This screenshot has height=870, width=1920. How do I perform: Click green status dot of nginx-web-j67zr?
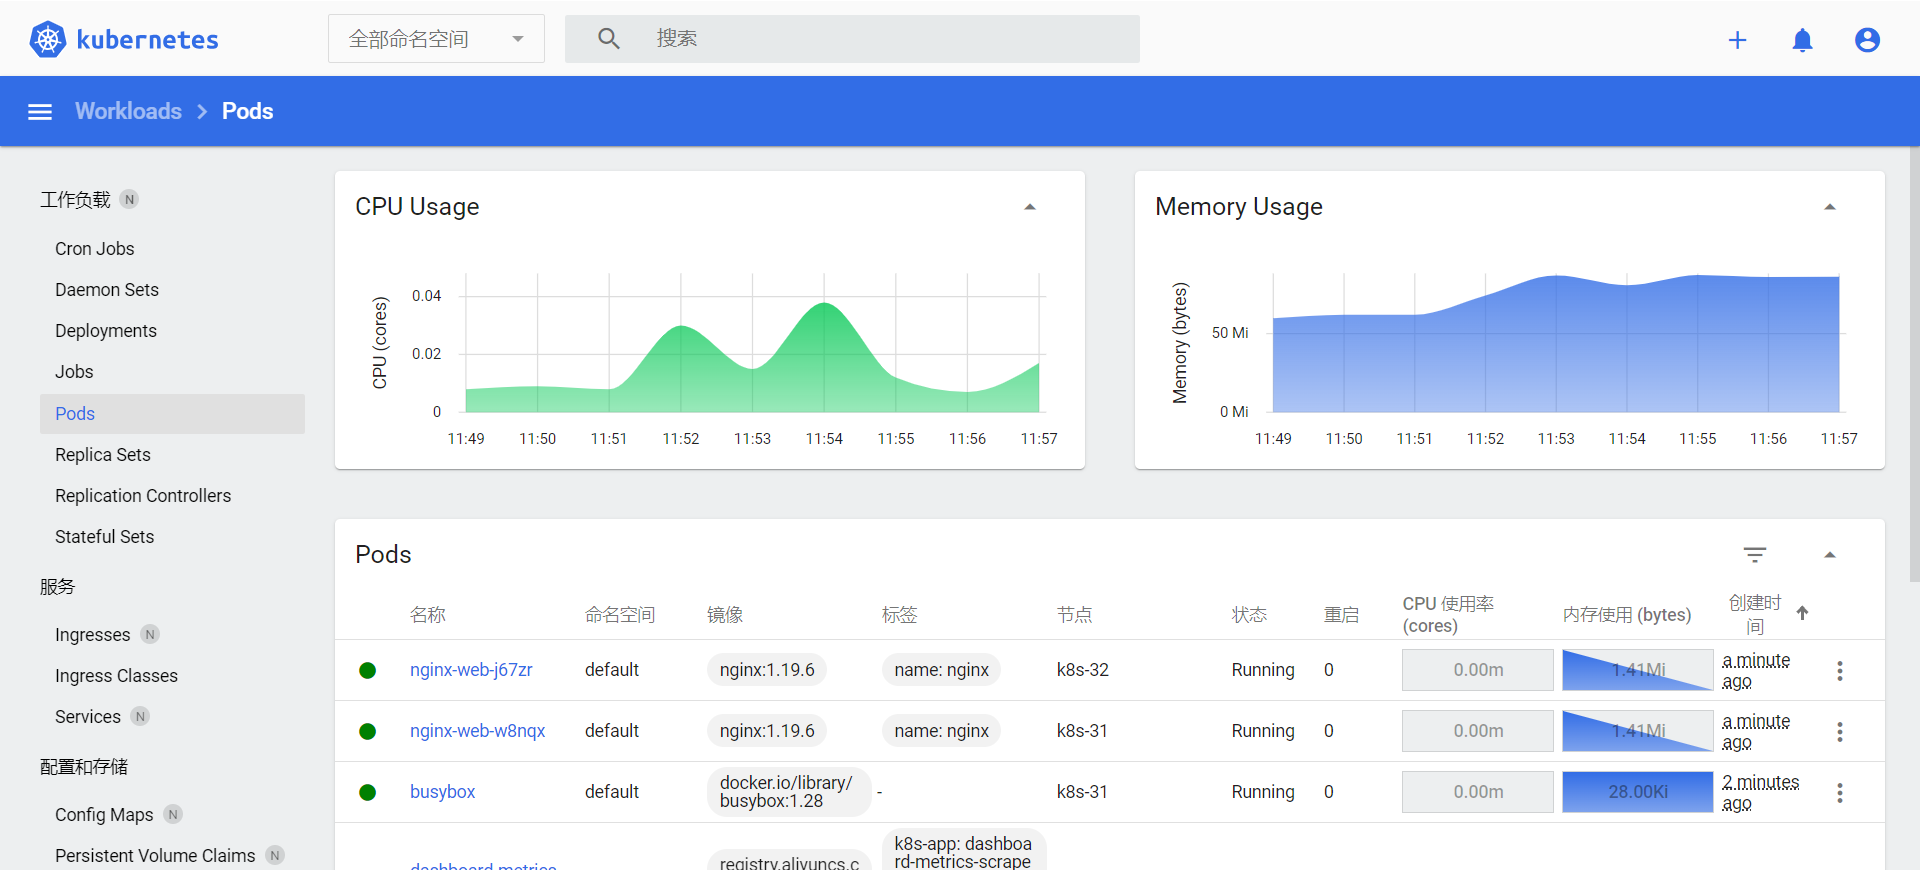(367, 670)
